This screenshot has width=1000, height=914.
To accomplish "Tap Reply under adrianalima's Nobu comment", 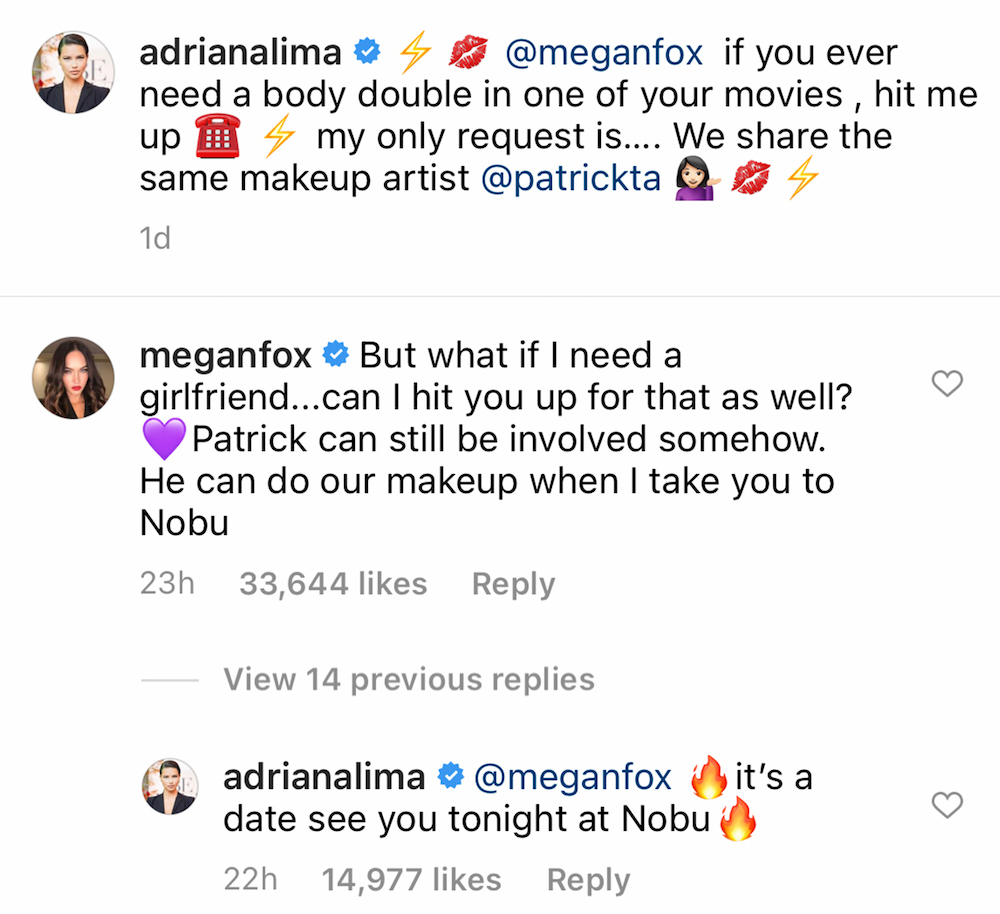I will coord(588,879).
